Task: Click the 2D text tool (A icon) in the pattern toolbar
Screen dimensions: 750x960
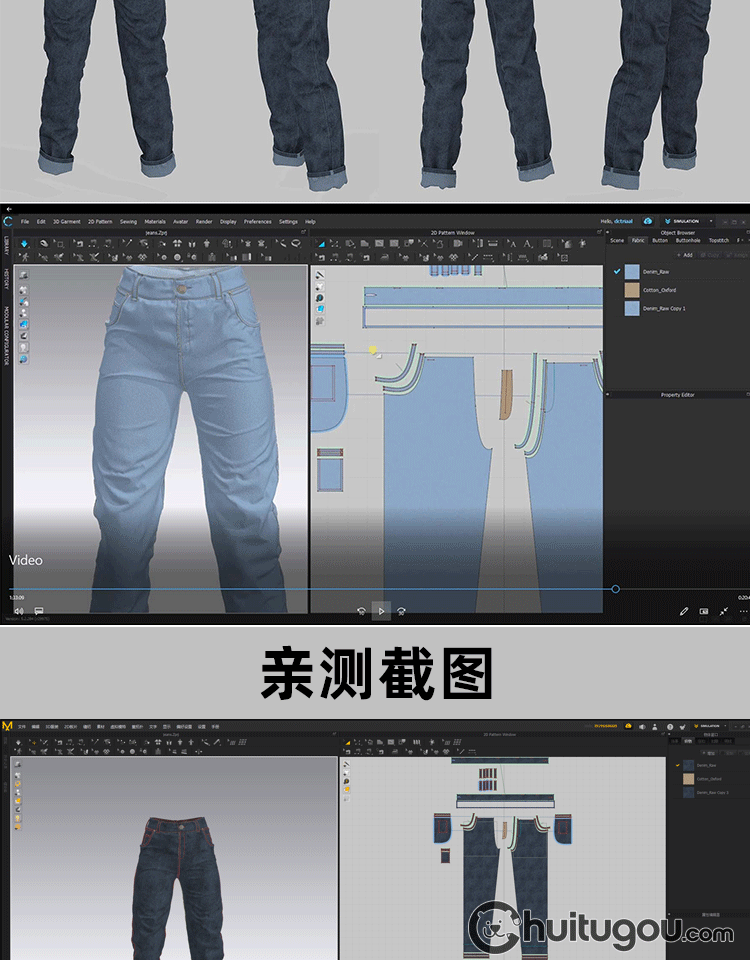Action: [x=527, y=244]
